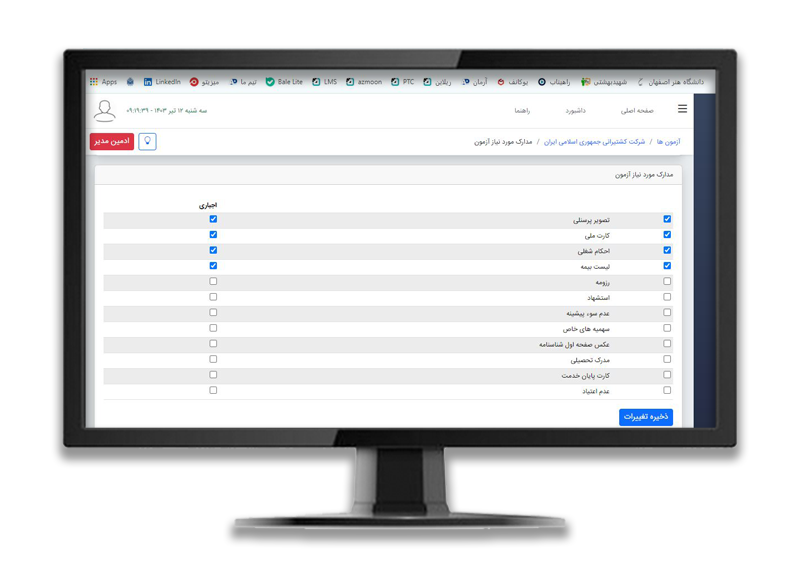Enable the selection checkbox for رزومه
The image size is (800, 578).
(x=667, y=281)
